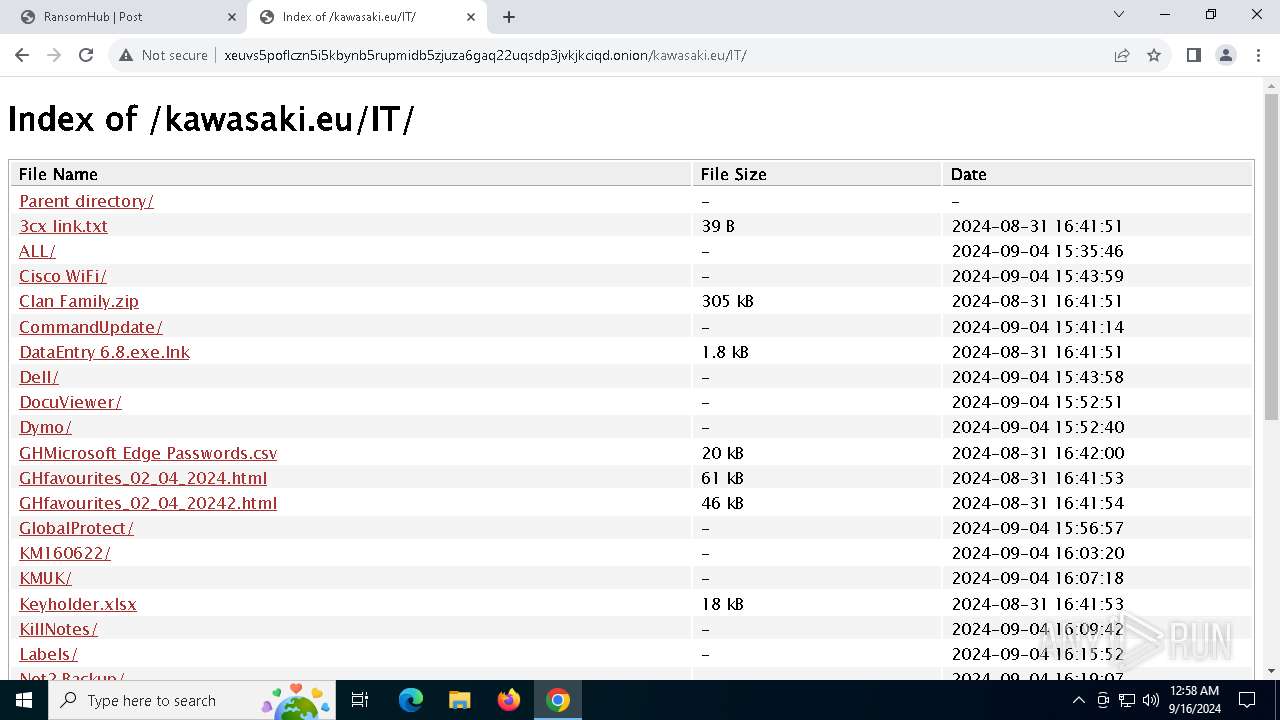Click the Not secure warning icon

click(x=126, y=55)
